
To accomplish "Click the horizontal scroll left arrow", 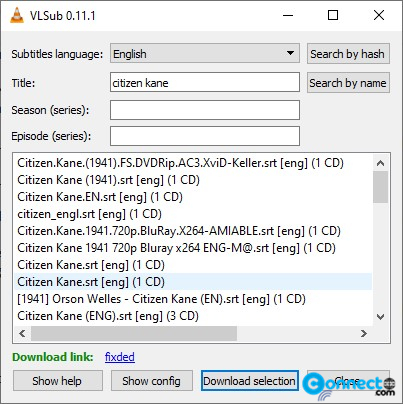I will tap(22, 333).
